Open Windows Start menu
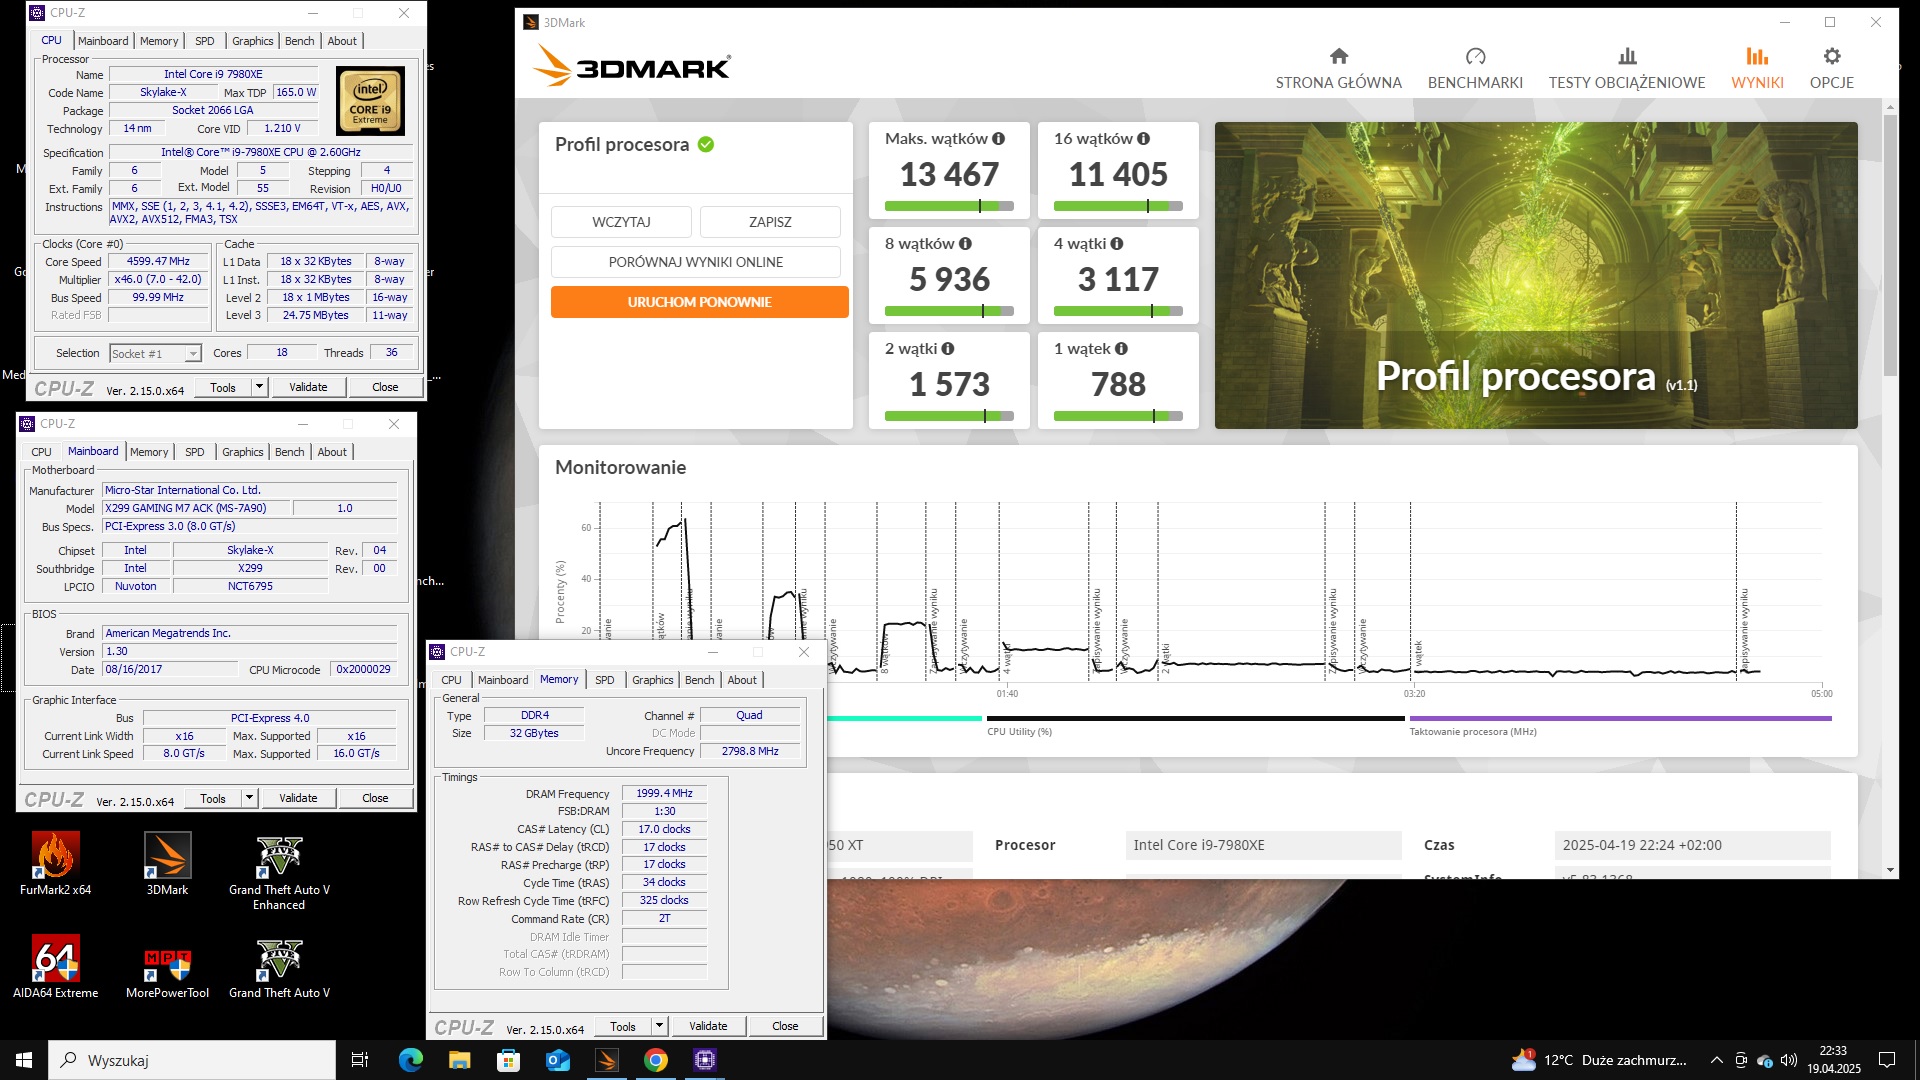The height and width of the screenshot is (1080, 1920). 24,1060
